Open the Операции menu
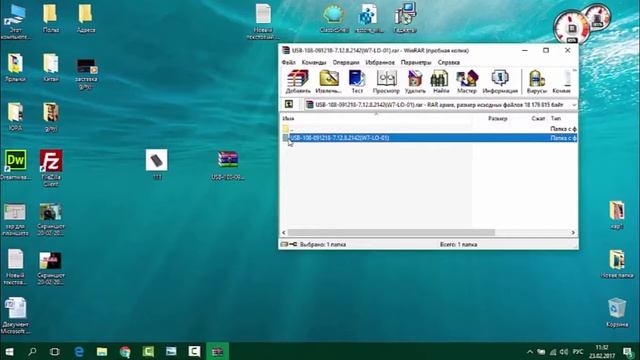The height and width of the screenshot is (360, 640). coord(346,62)
